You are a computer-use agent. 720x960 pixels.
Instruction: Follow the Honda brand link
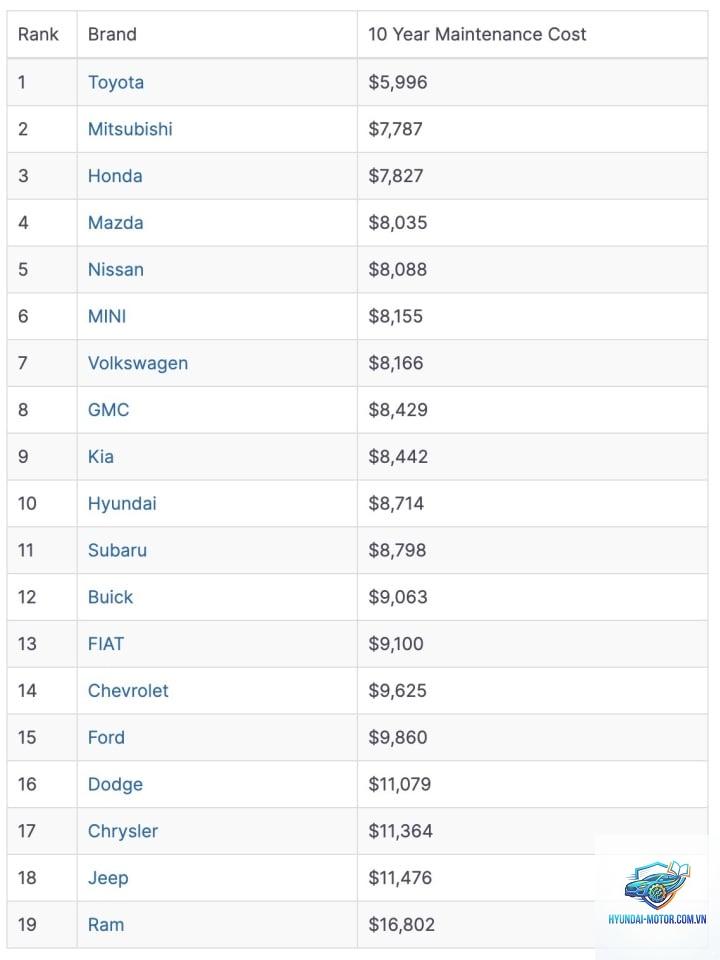[115, 176]
